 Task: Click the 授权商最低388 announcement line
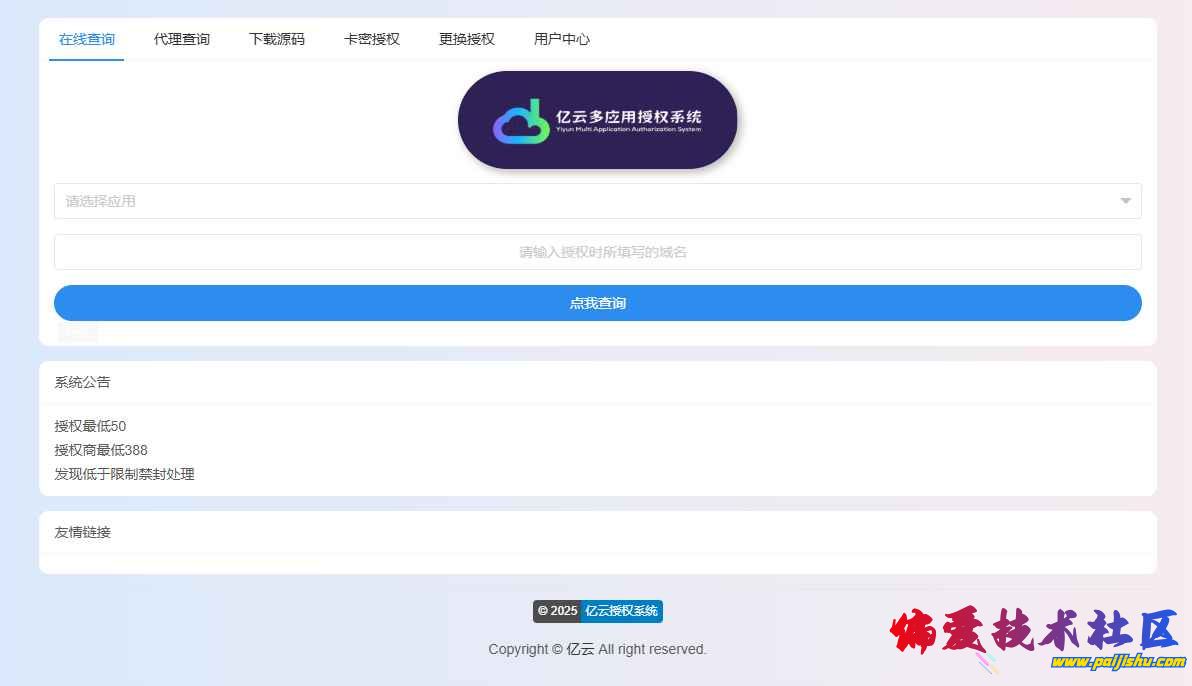[101, 450]
